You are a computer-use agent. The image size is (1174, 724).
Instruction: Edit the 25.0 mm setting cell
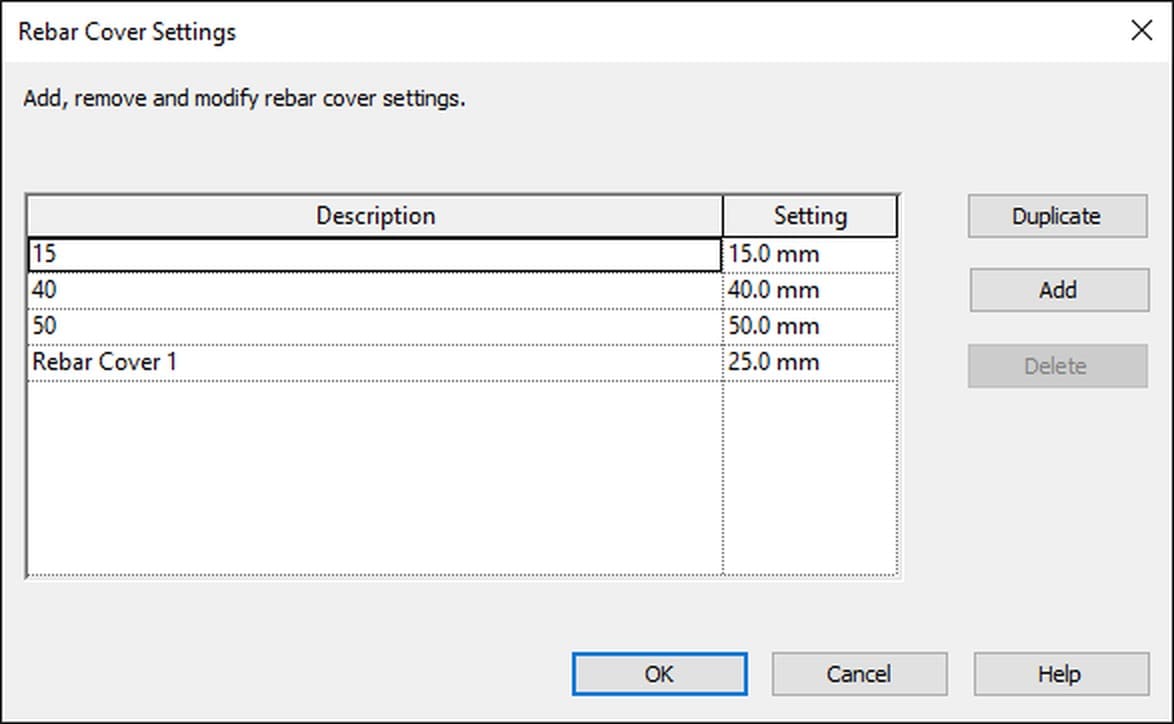point(810,362)
